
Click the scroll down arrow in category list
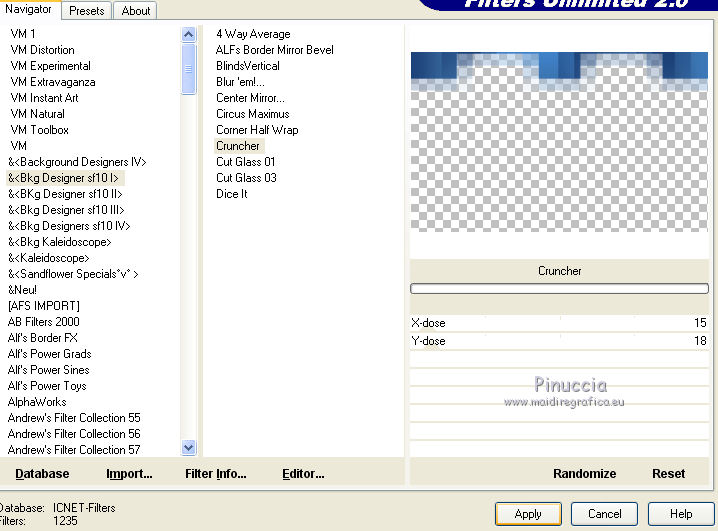pos(188,447)
